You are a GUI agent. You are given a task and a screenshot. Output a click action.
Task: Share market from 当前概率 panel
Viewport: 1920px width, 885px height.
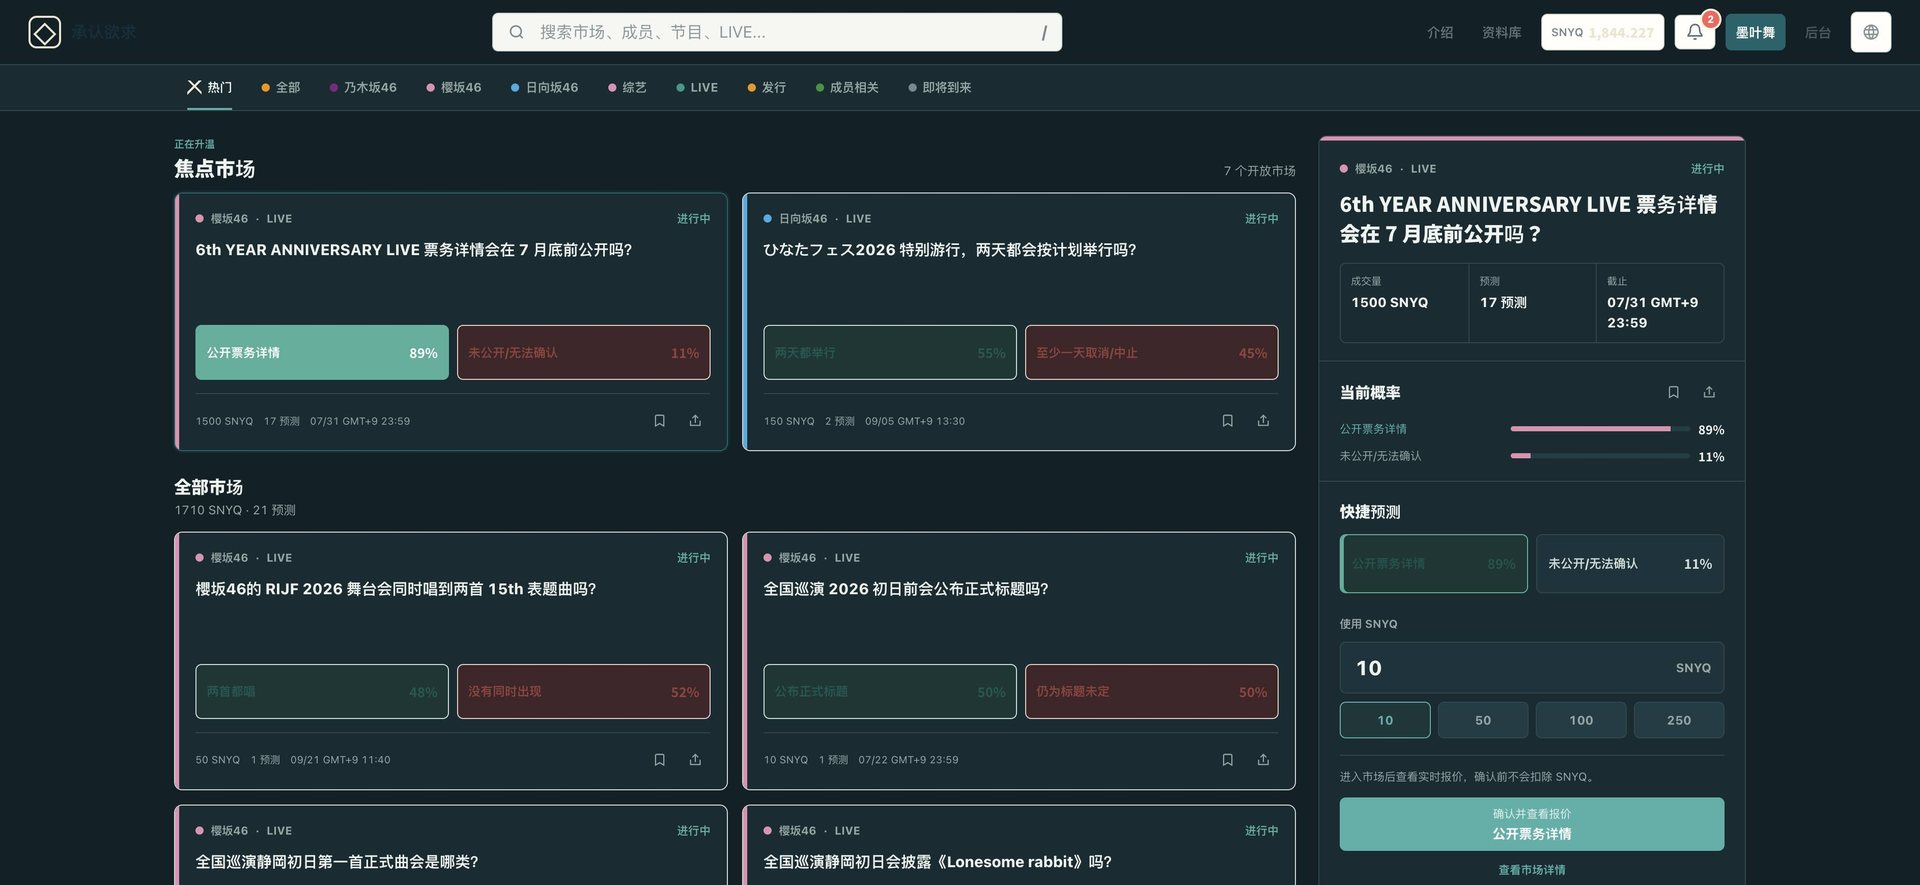pyautogui.click(x=1709, y=392)
